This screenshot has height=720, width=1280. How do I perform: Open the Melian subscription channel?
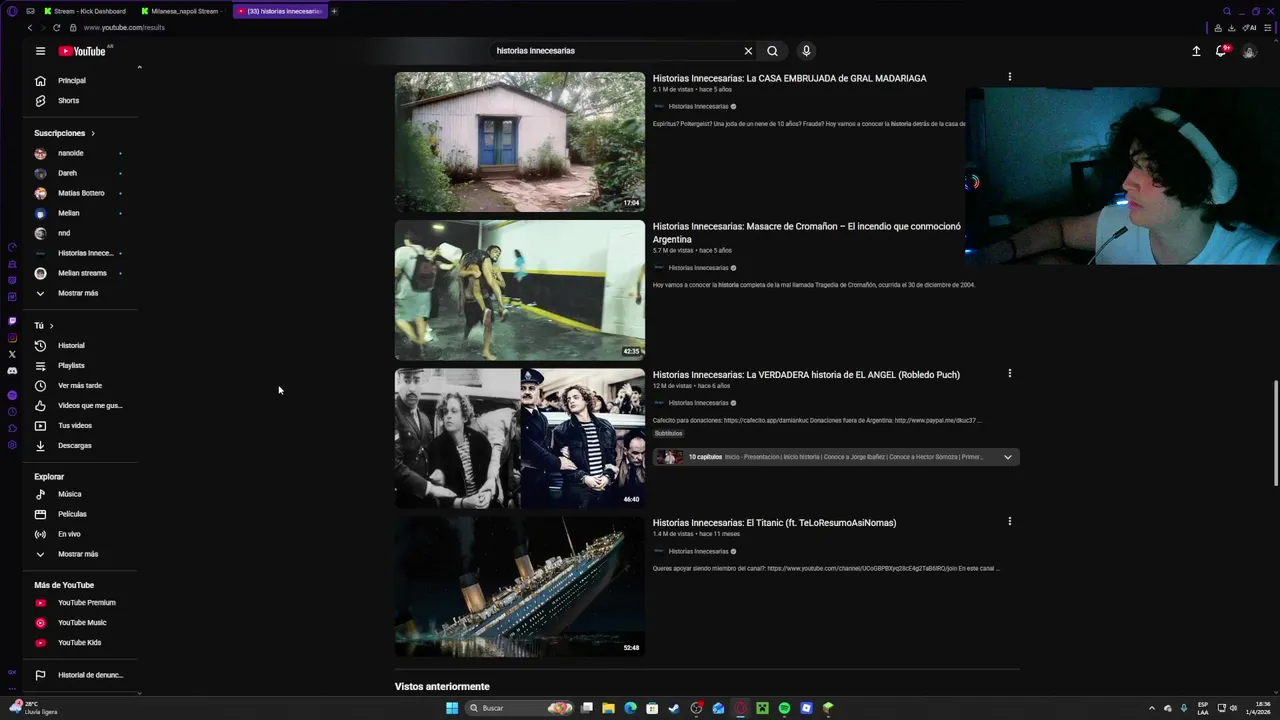[x=80, y=213]
